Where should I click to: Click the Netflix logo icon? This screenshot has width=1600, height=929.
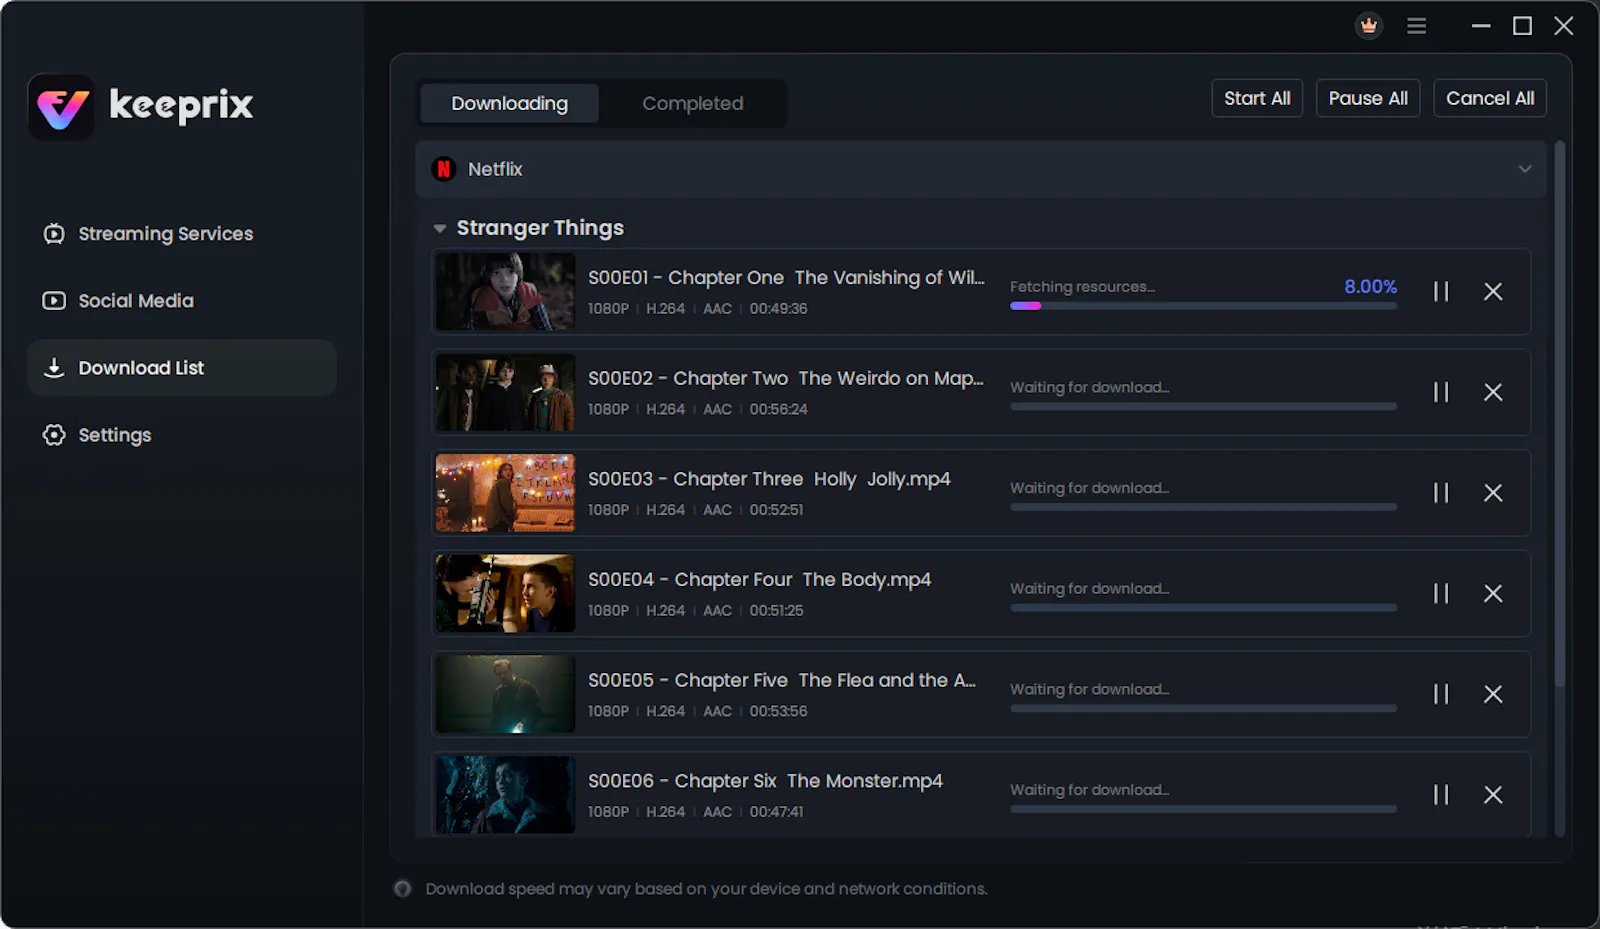(444, 169)
